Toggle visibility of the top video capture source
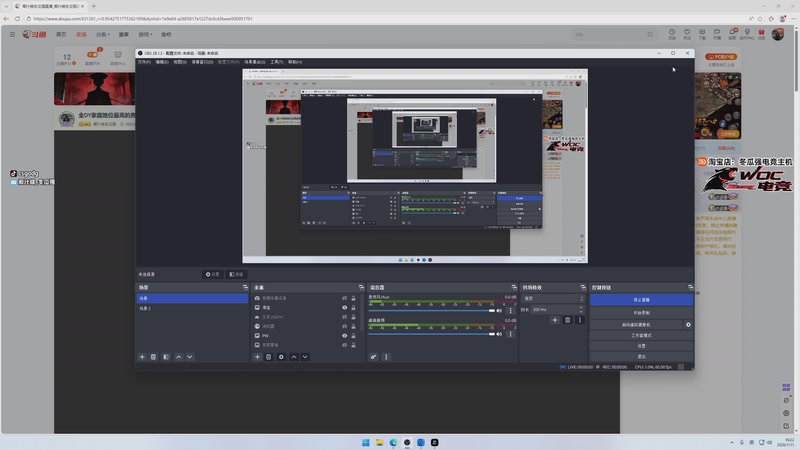Viewport: 800px width, 450px height. [344, 298]
